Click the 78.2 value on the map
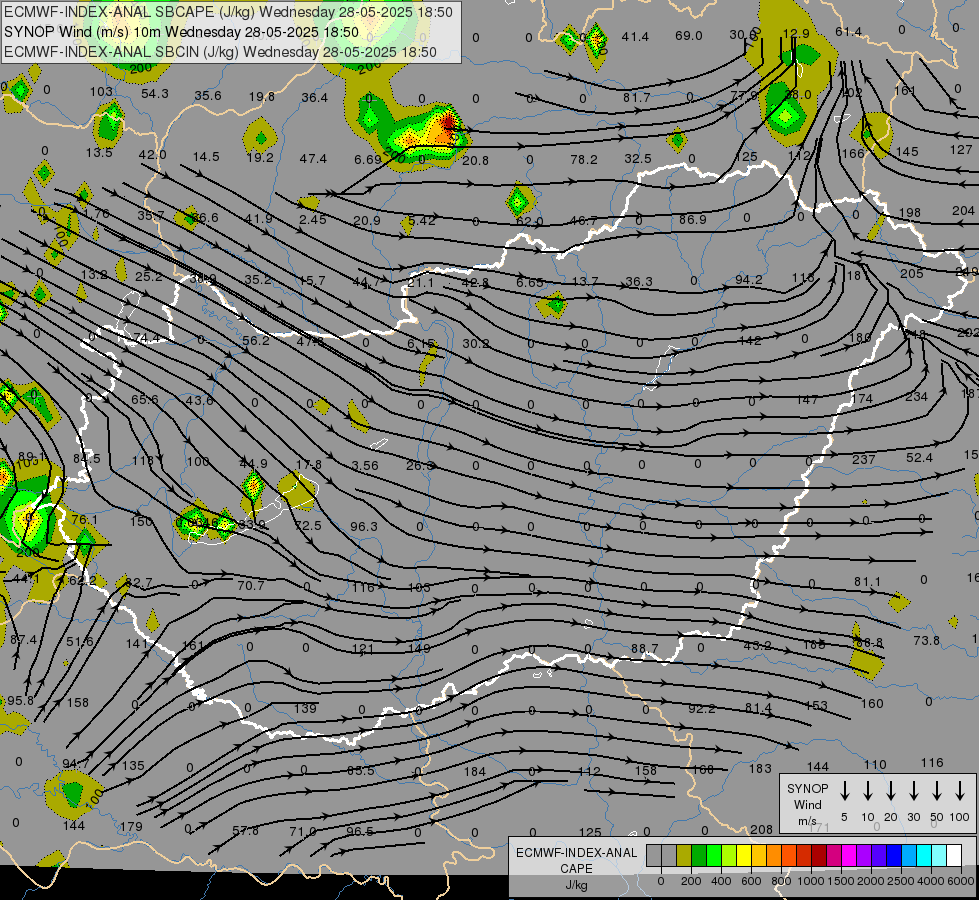This screenshot has height=900, width=979. point(584,160)
